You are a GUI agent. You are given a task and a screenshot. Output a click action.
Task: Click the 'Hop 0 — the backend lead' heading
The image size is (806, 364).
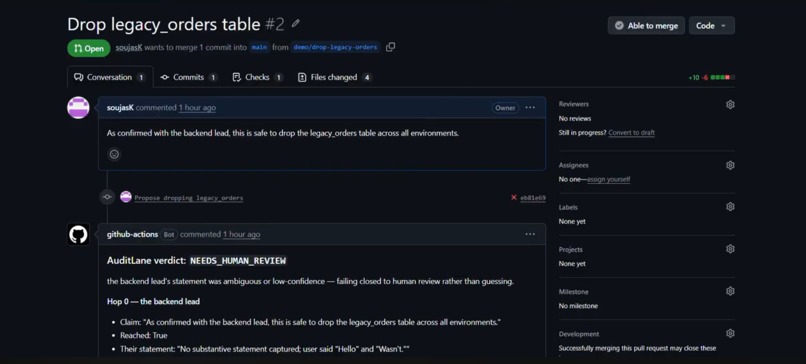click(153, 301)
